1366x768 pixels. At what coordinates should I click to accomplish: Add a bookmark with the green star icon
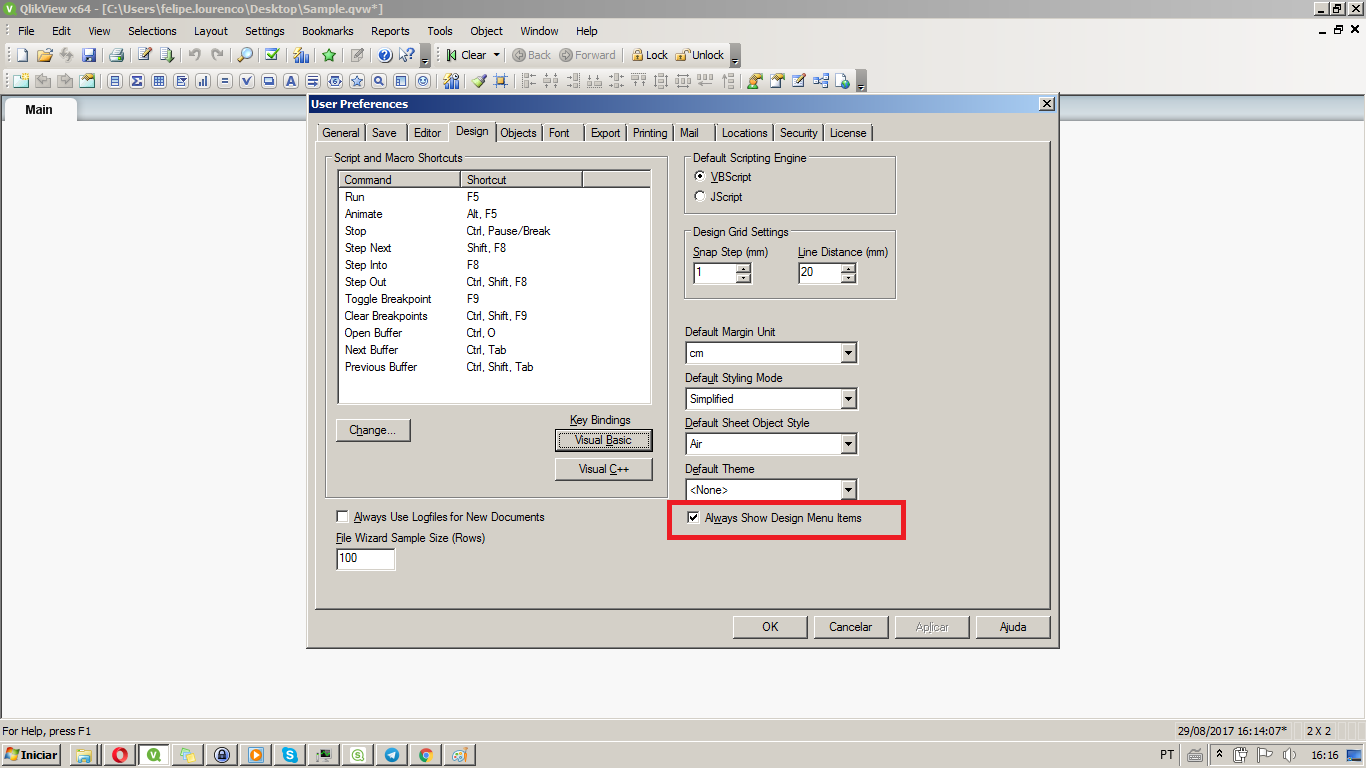(328, 55)
